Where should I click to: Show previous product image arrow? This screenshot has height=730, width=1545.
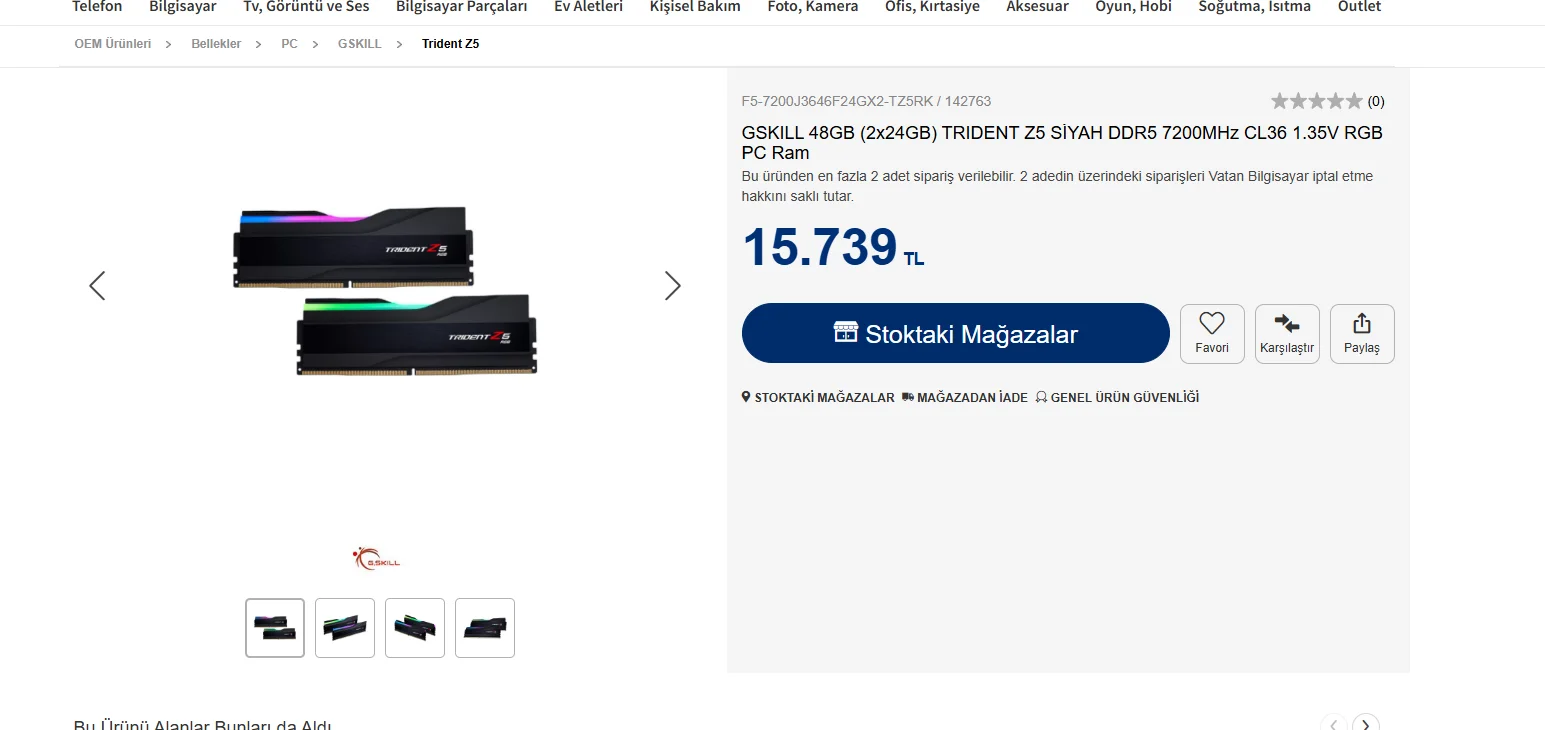pyautogui.click(x=97, y=286)
